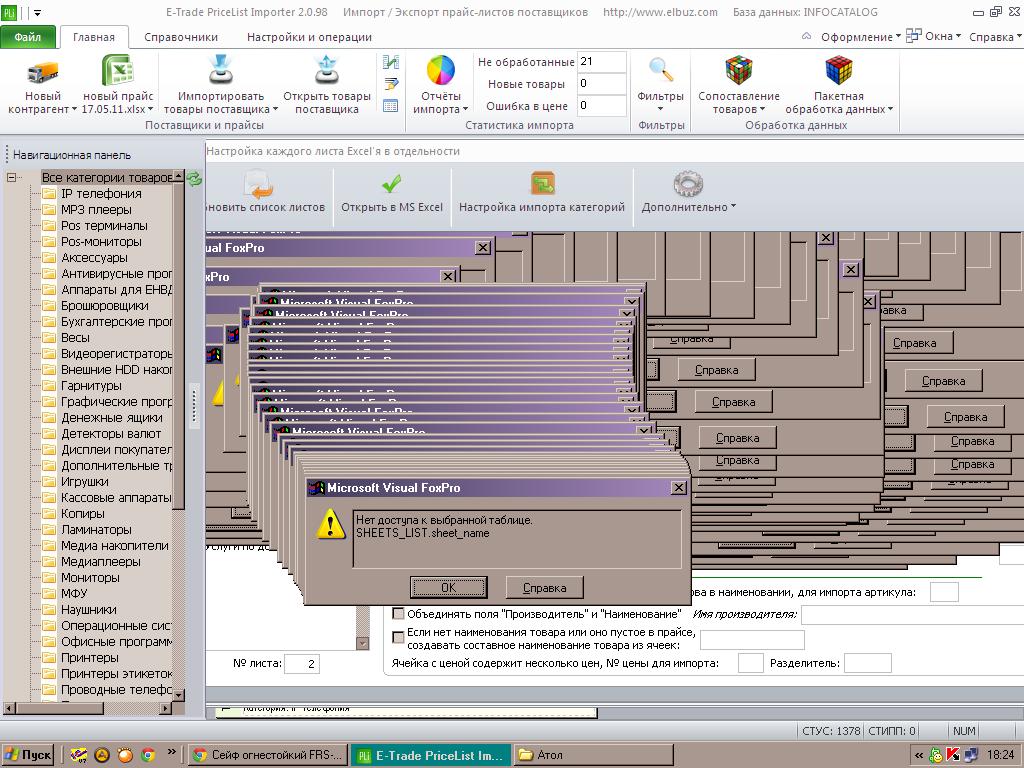Click the Дополнительно gear icon
This screenshot has width=1024, height=768.
pos(687,184)
